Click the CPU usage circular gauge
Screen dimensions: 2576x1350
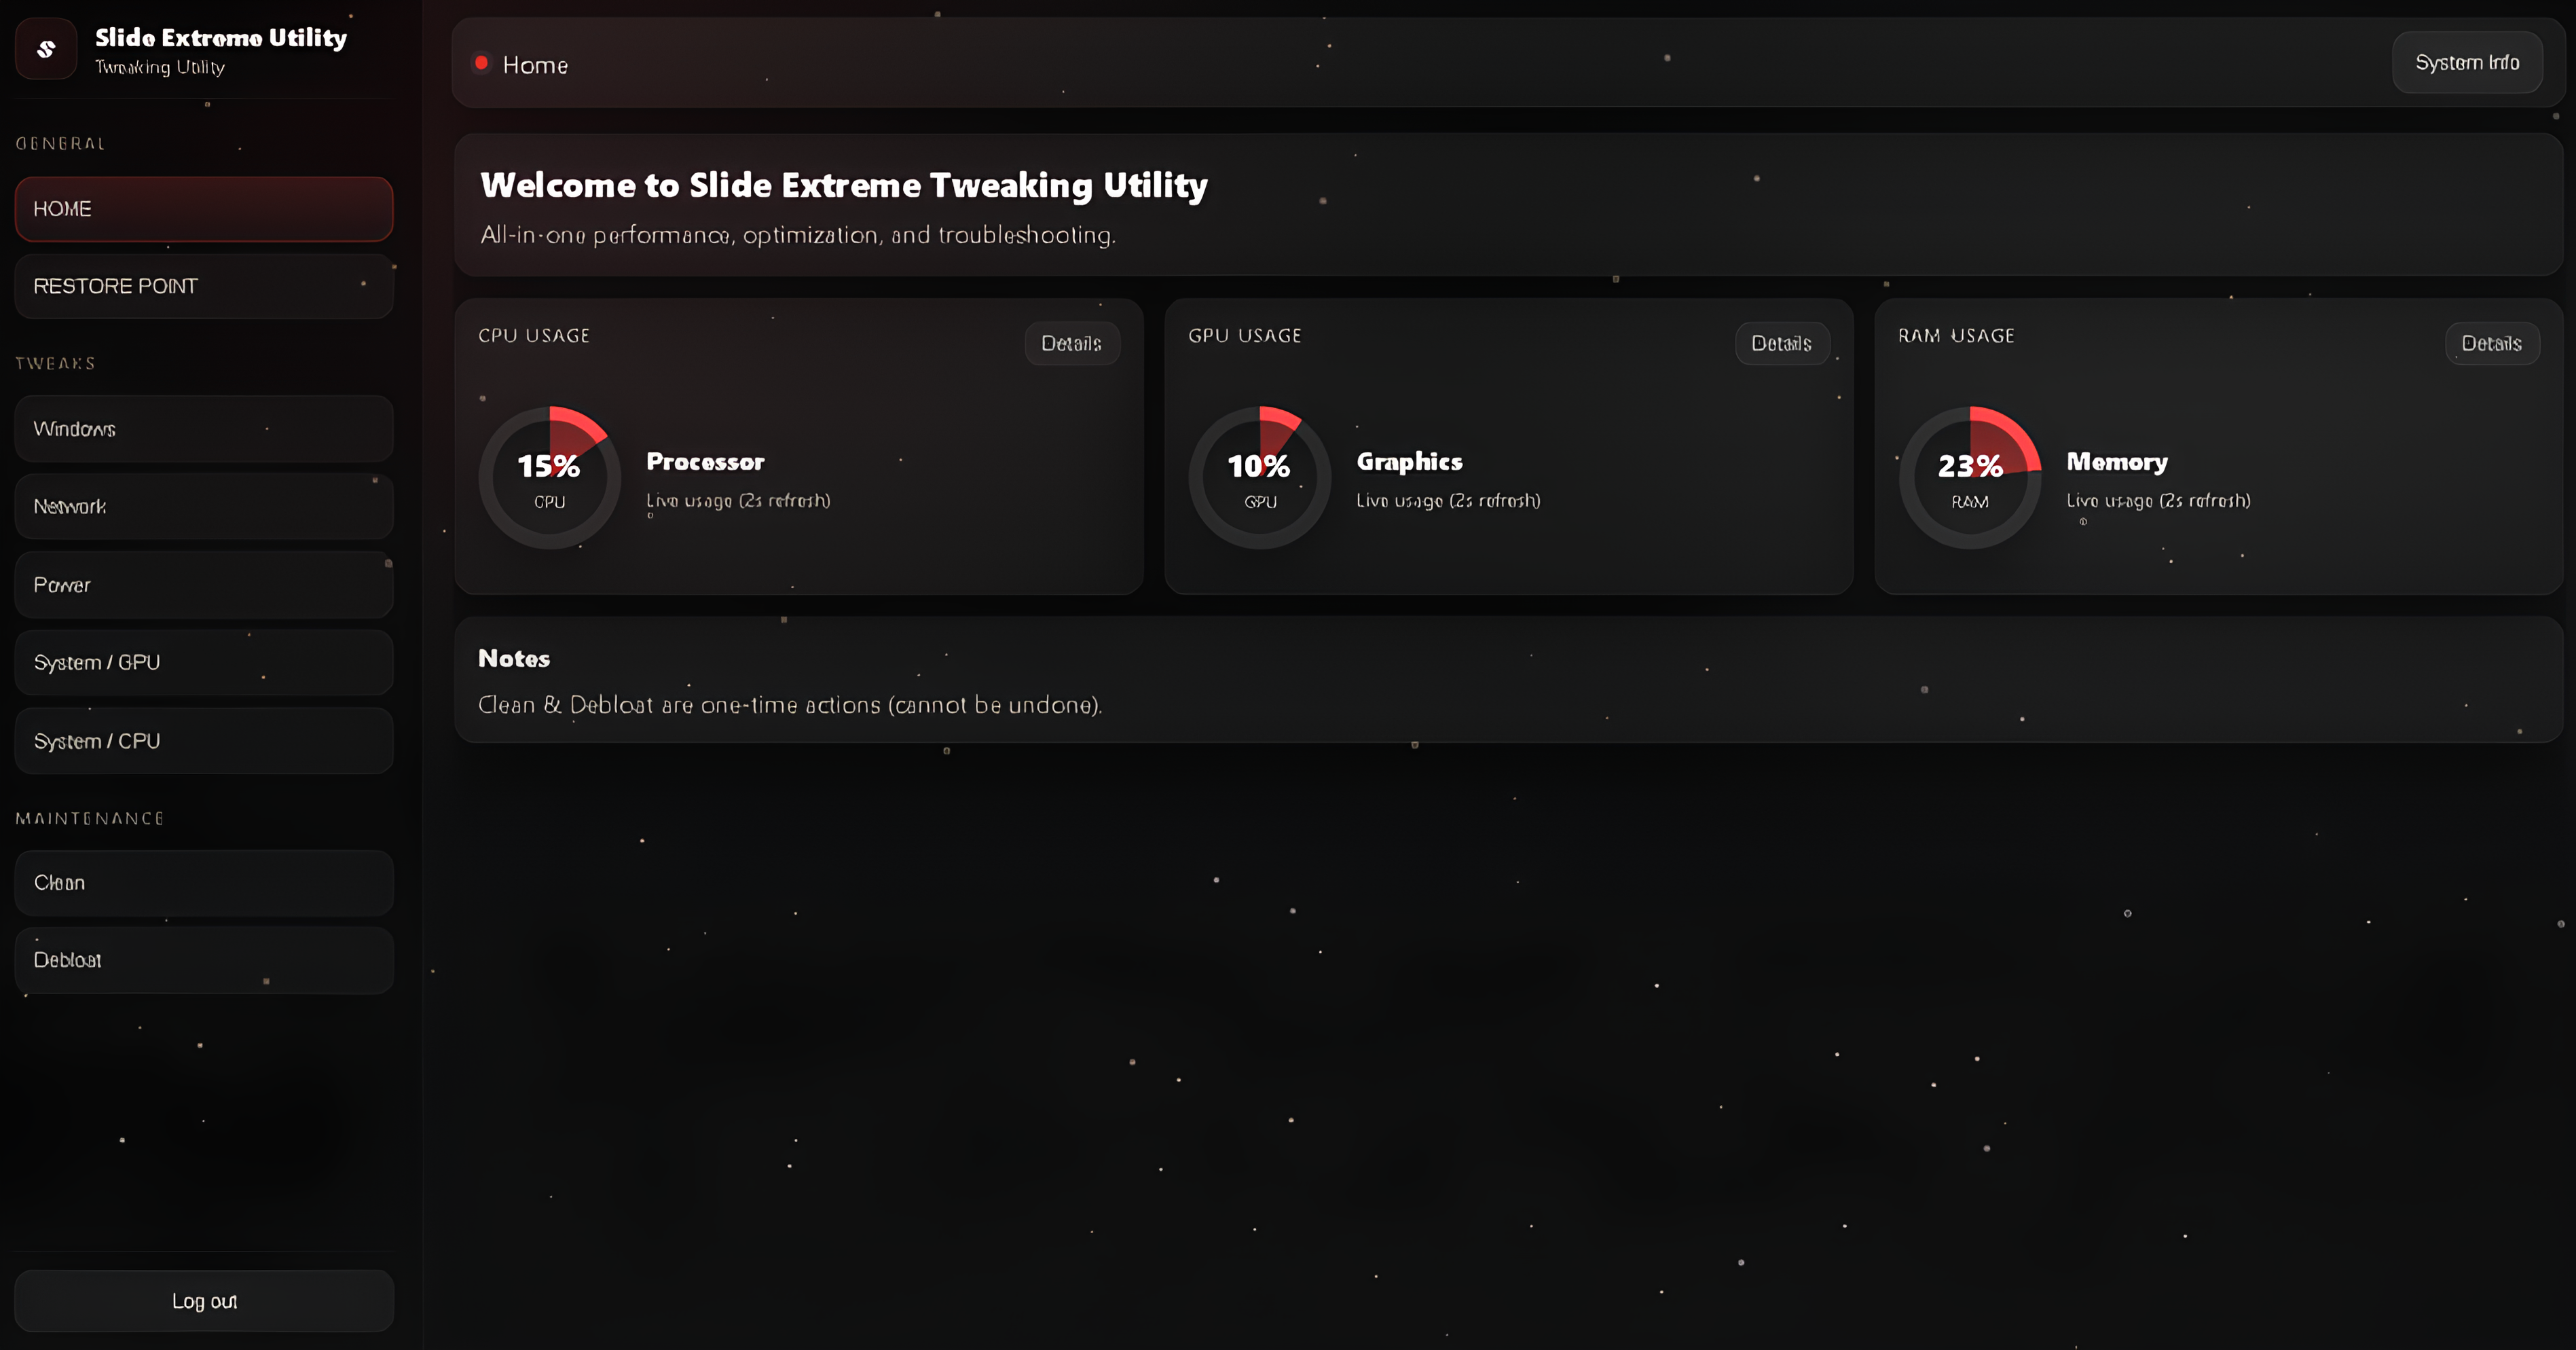549,477
